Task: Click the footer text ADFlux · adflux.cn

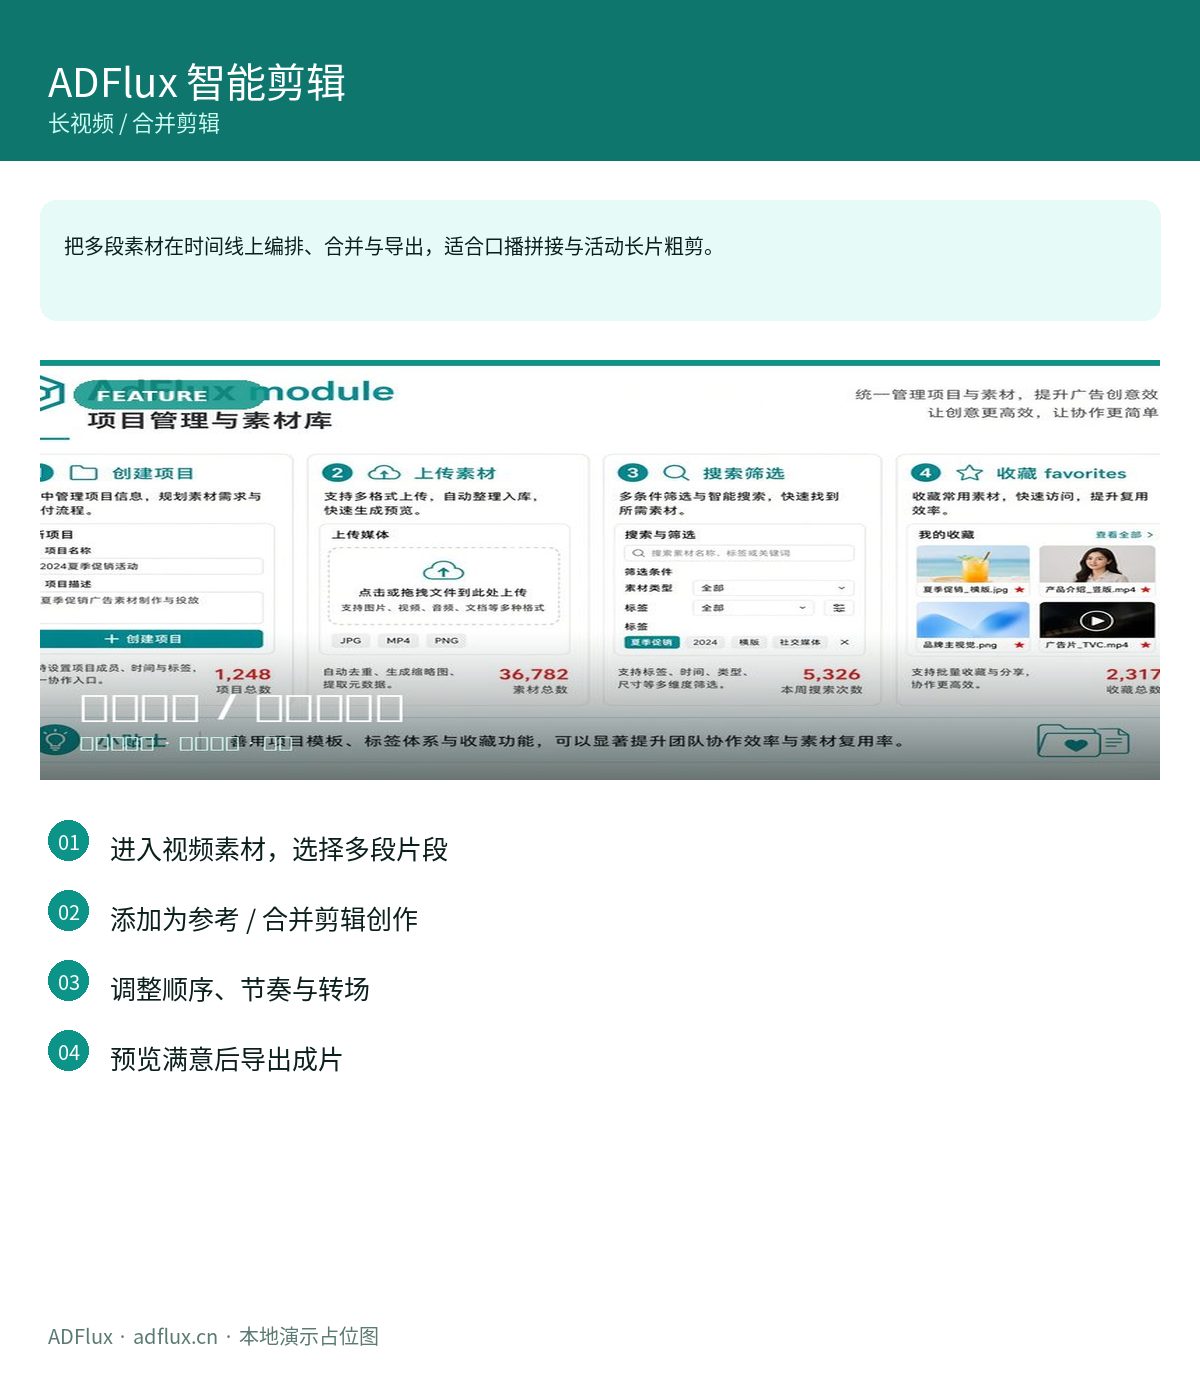Action: (133, 1336)
